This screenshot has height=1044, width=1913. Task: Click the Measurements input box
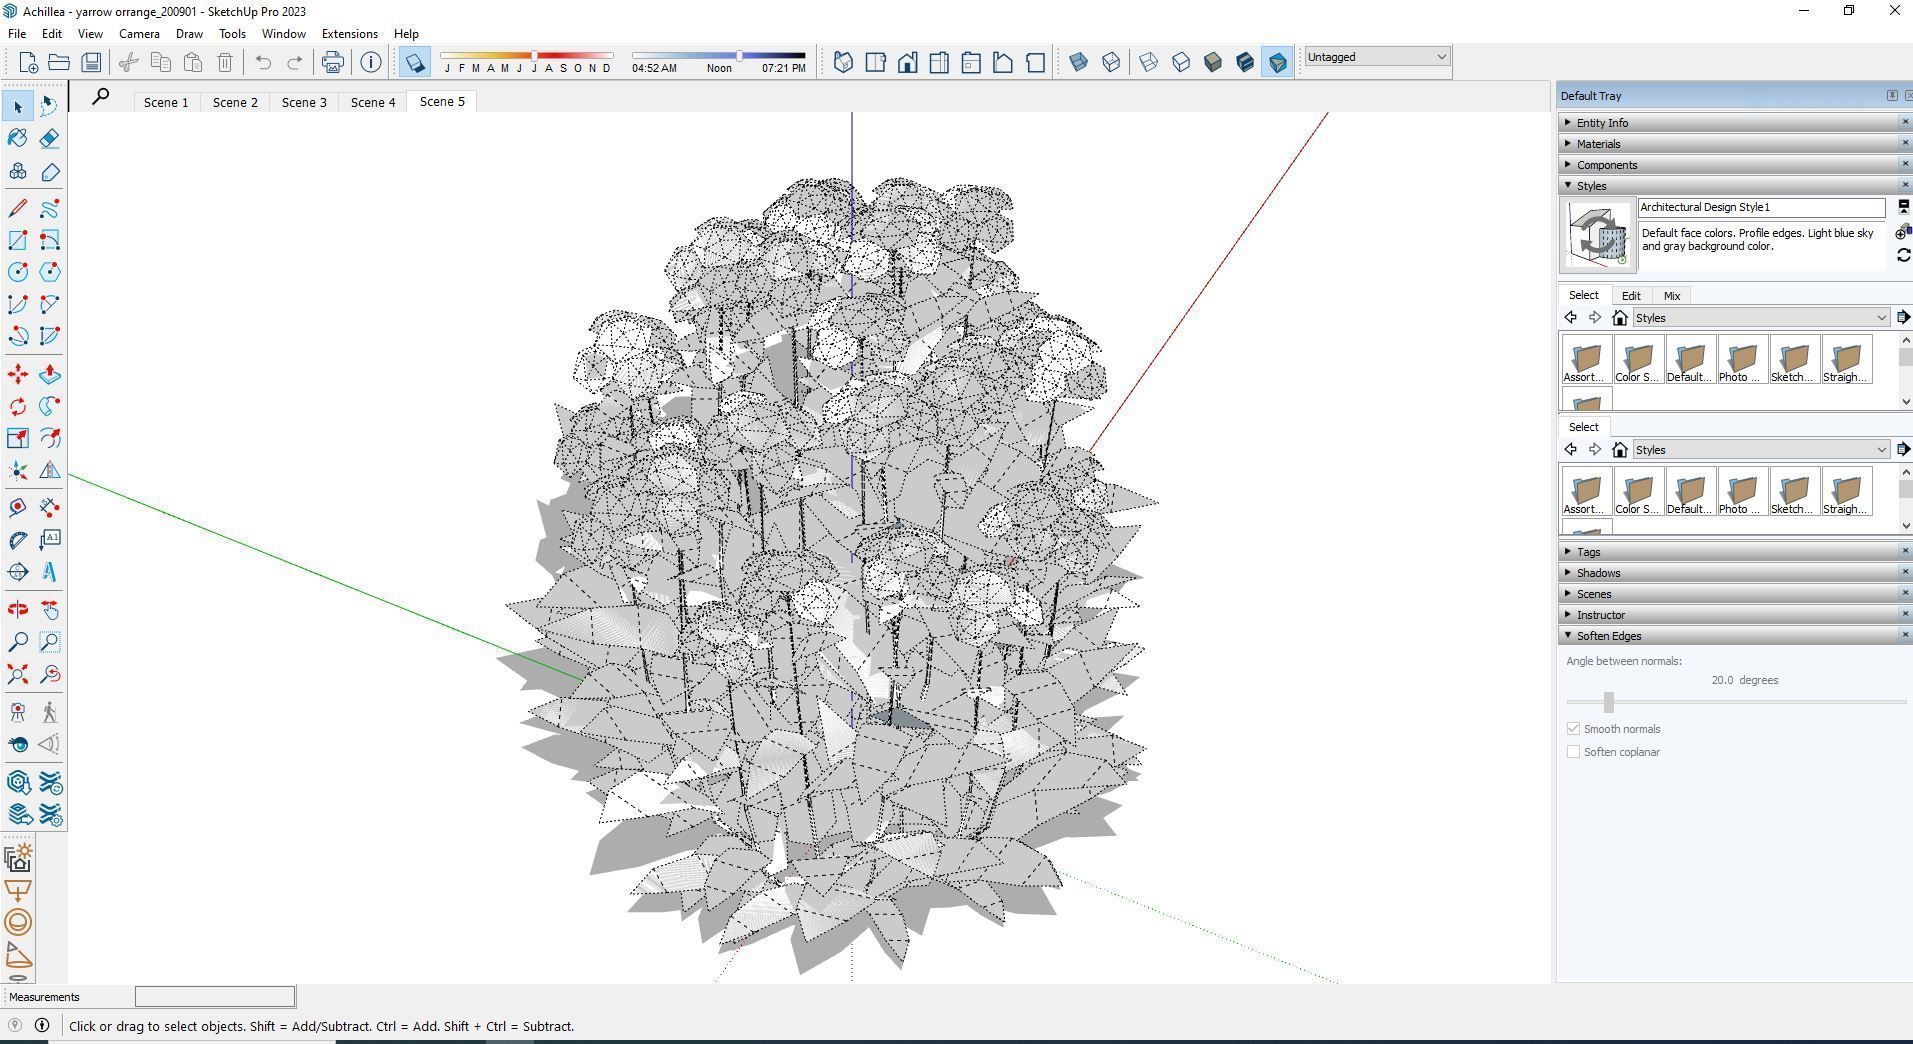(215, 997)
